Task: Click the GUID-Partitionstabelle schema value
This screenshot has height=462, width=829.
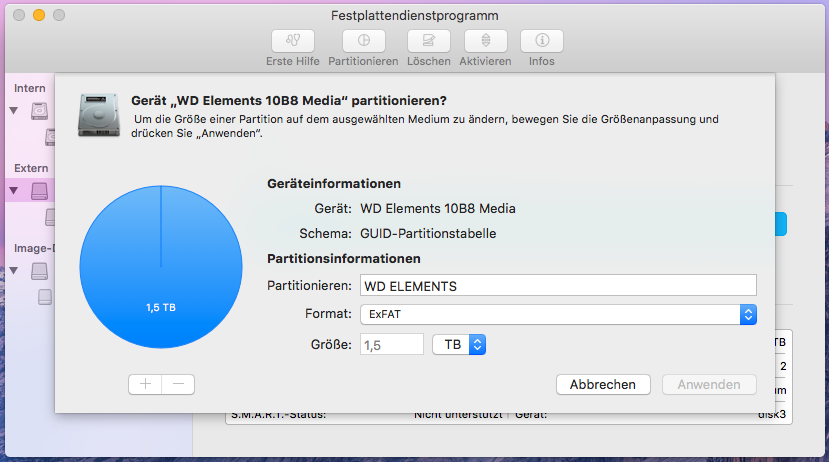Action: (x=428, y=234)
